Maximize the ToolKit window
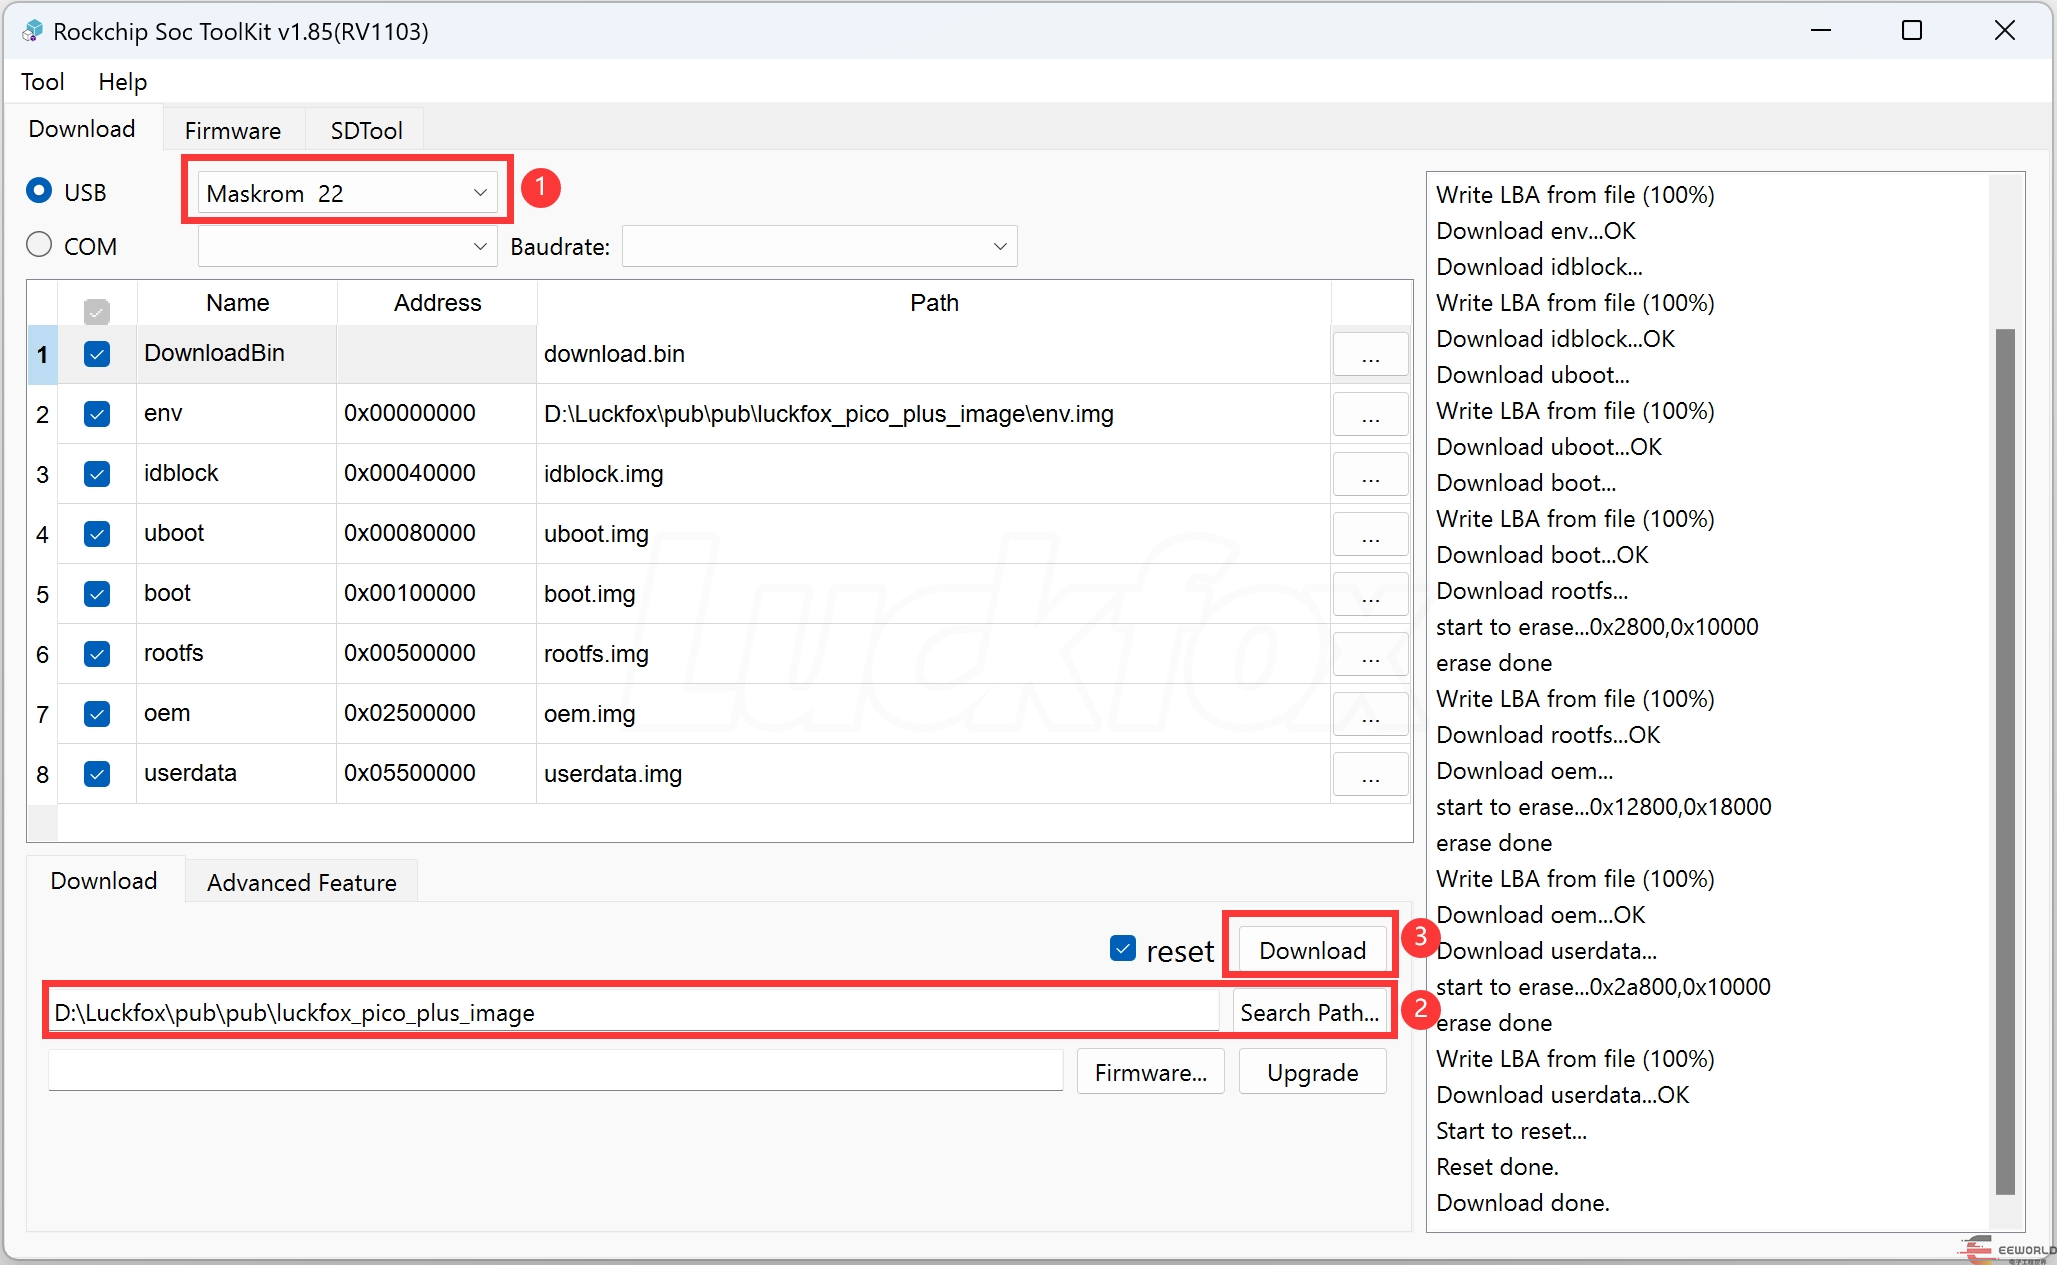2057x1265 pixels. pos(1911,31)
